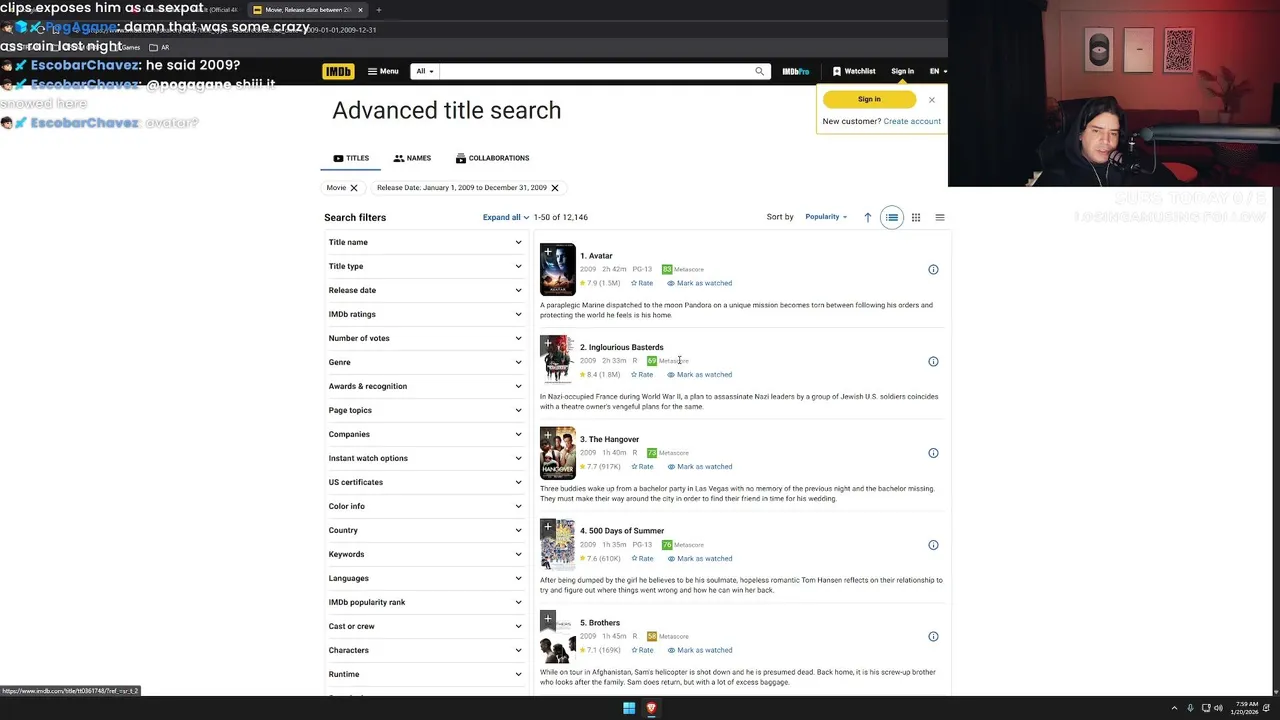This screenshot has height=720, width=1280.
Task: Expand the Languages filter
Action: coord(425,578)
